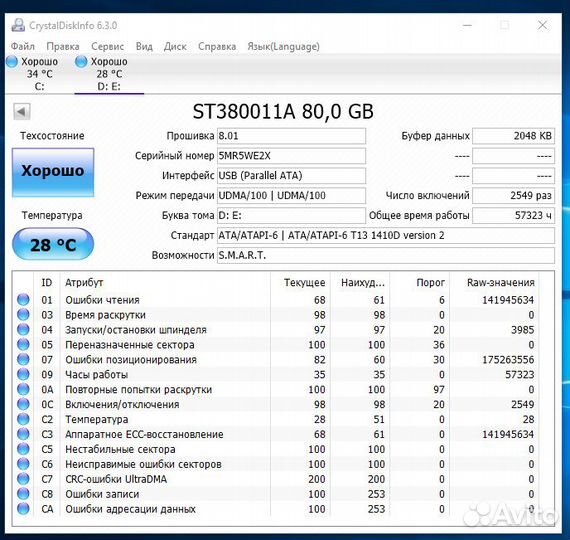
Task: Open the Сервис menu
Action: (107, 47)
